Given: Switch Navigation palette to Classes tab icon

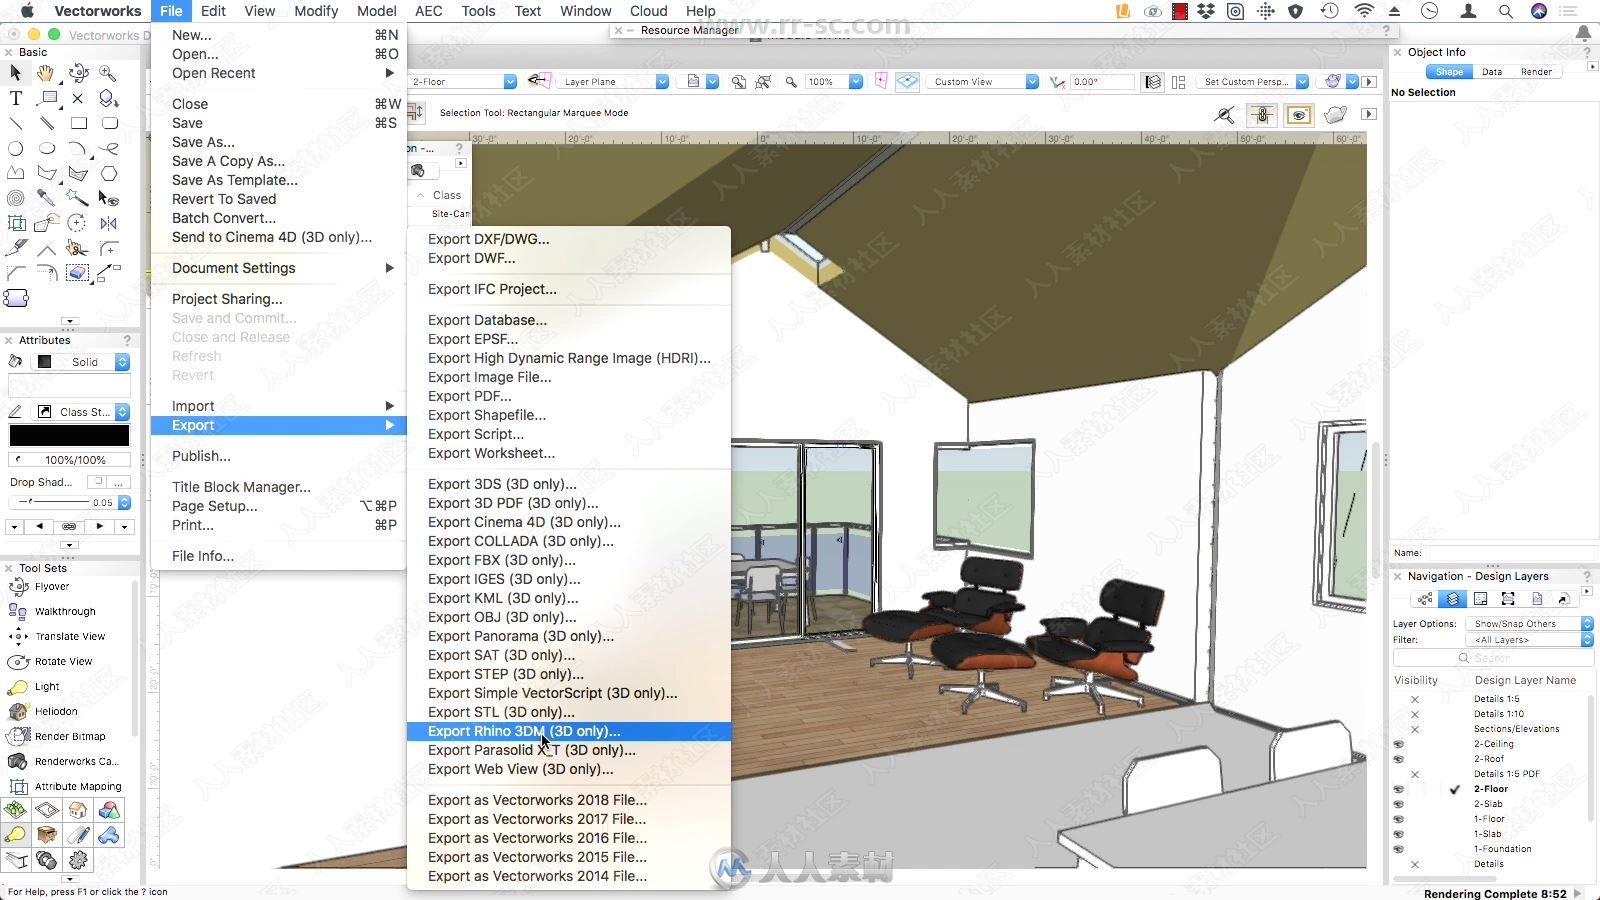Looking at the screenshot, I should coord(1425,599).
